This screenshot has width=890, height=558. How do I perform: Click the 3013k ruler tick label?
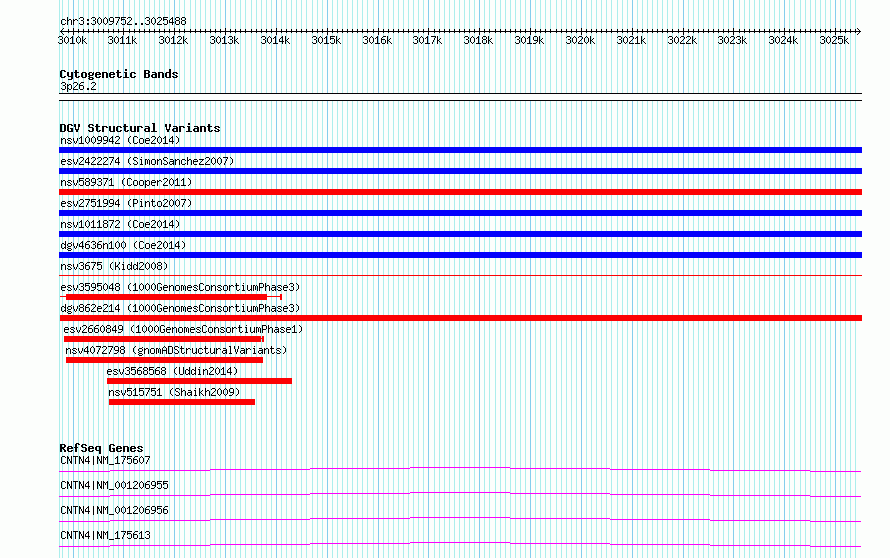[x=224, y=40]
